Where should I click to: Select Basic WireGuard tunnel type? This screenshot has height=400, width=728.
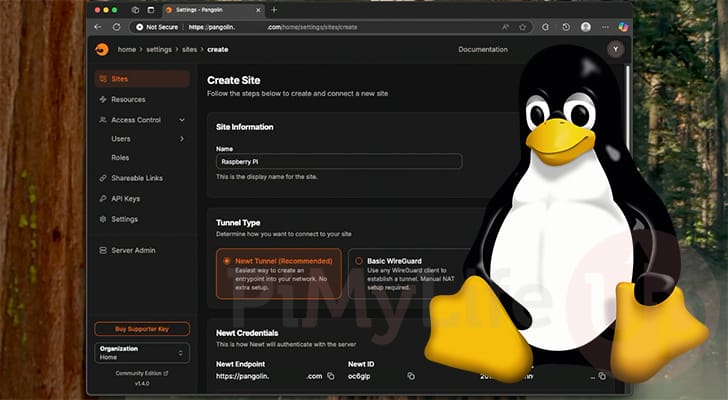(410, 274)
